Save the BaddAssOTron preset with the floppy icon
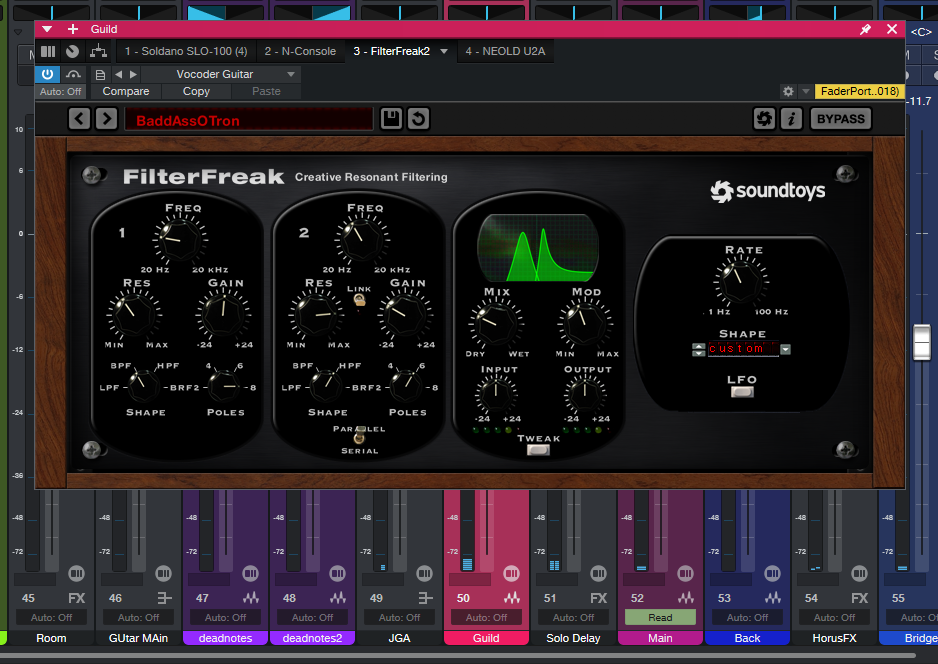This screenshot has height=664, width=938. pos(391,118)
